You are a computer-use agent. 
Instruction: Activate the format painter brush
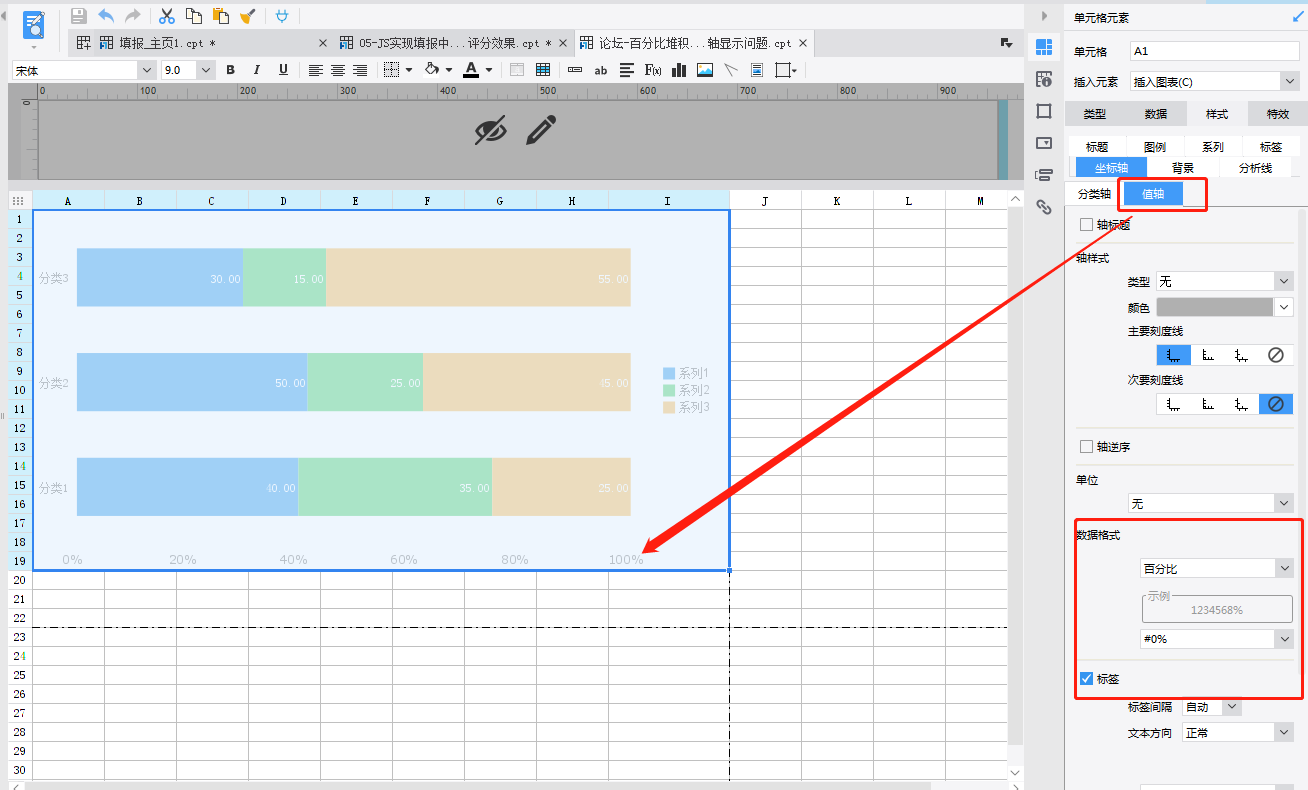tap(248, 16)
